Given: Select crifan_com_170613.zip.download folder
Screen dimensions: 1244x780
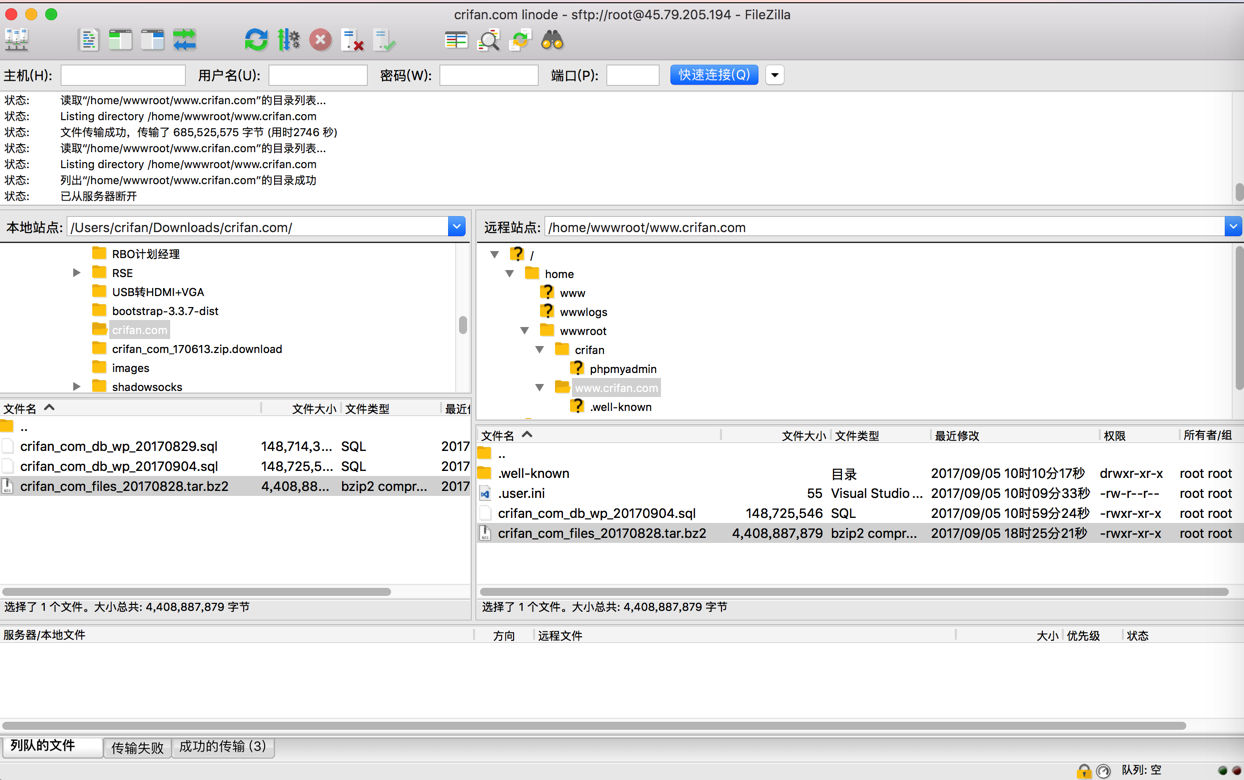Looking at the screenshot, I should point(197,349).
